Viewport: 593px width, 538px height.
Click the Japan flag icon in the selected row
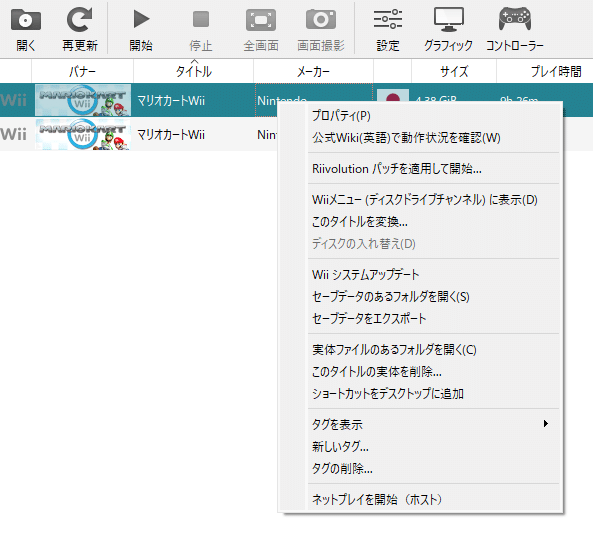(393, 96)
